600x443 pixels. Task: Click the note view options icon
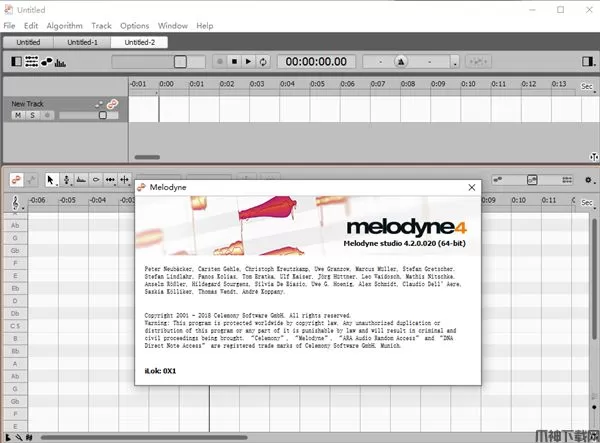567,180
